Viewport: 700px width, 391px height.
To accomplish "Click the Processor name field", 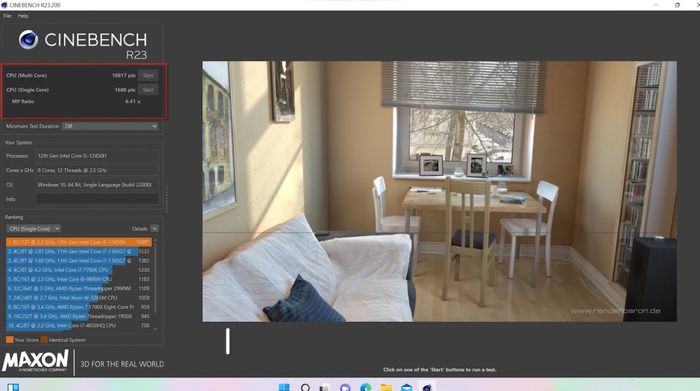I will coord(97,156).
